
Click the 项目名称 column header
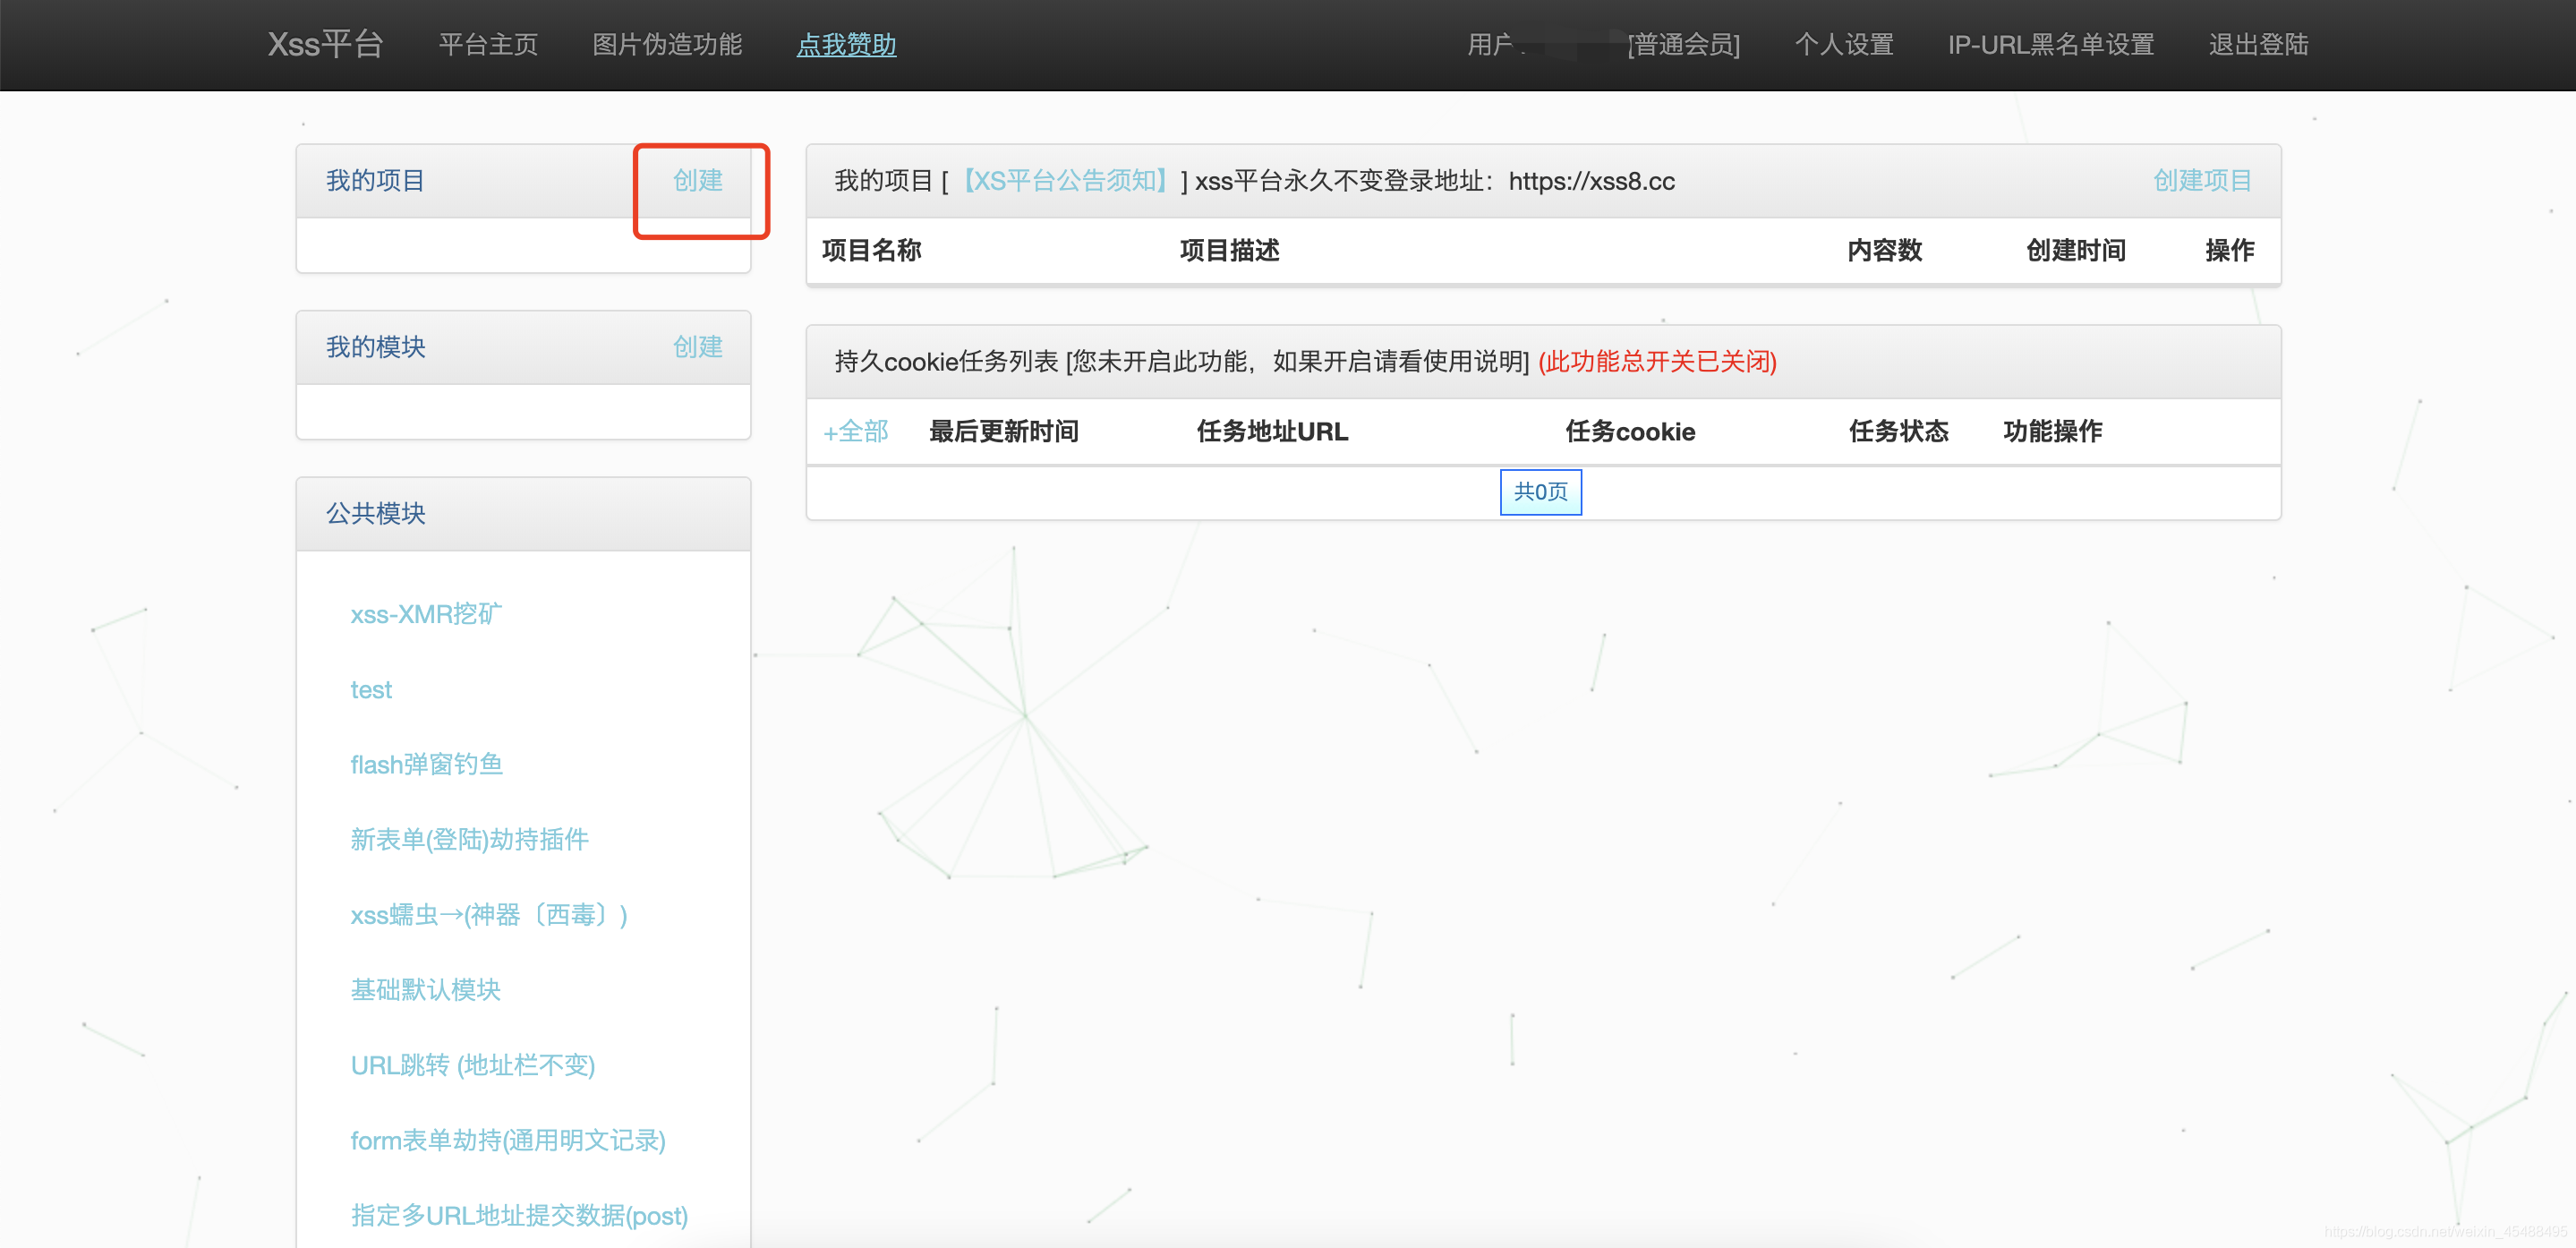point(871,250)
